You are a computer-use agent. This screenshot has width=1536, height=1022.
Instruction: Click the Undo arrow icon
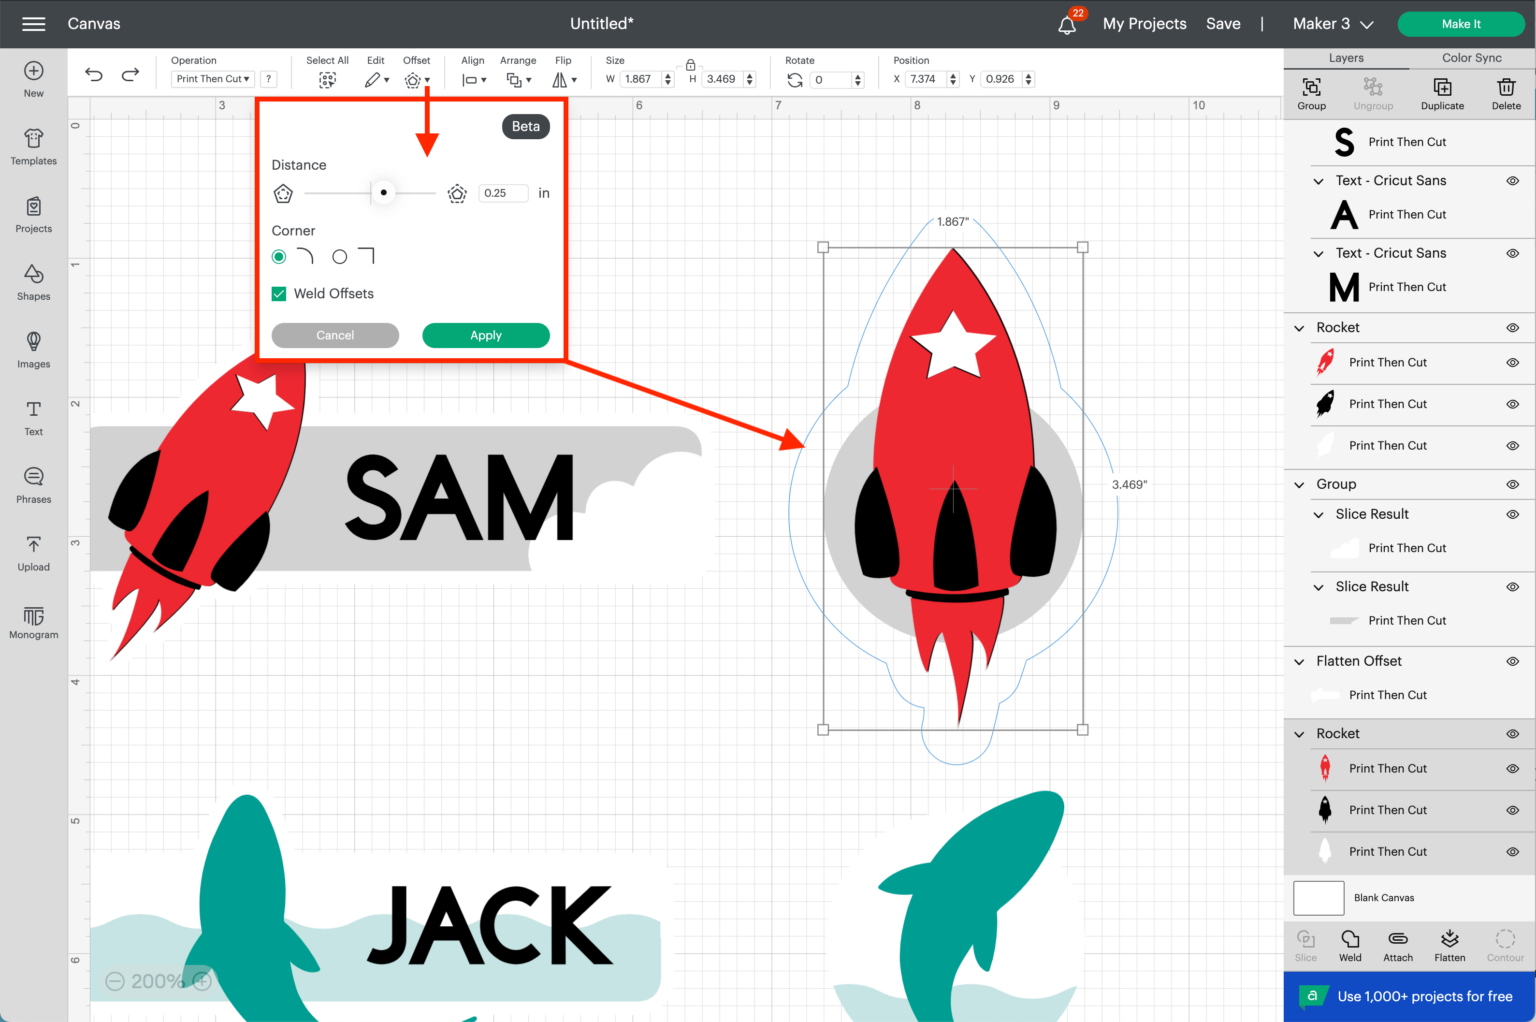[x=94, y=75]
